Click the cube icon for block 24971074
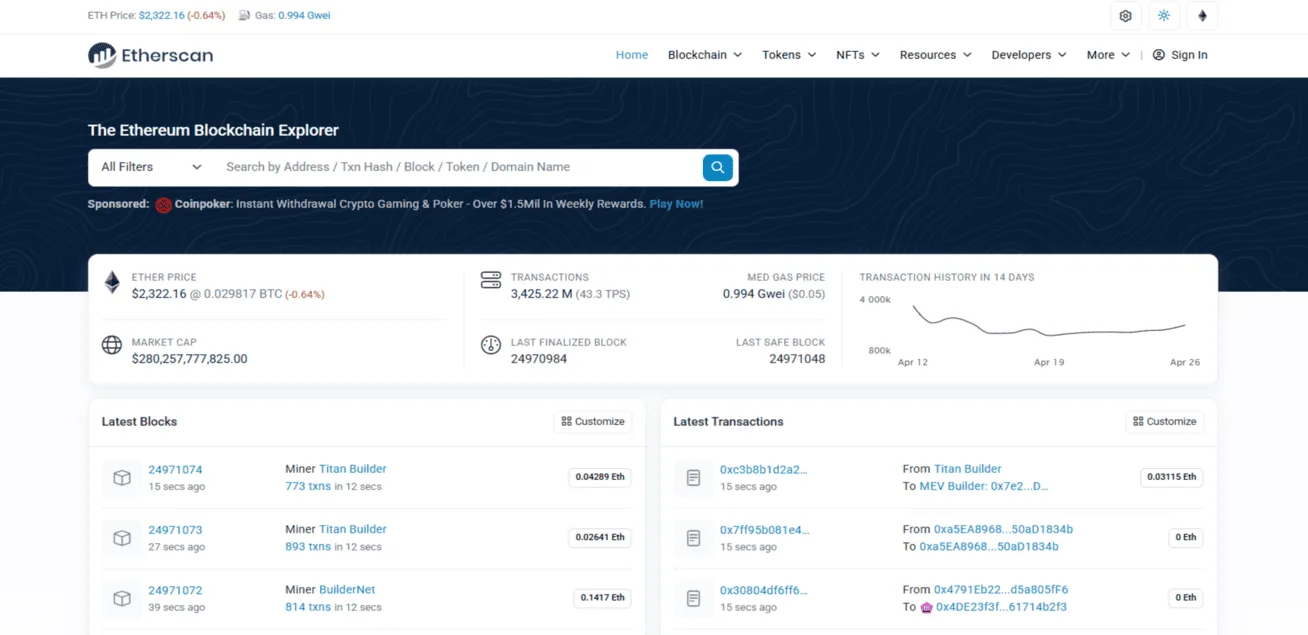The width and height of the screenshot is (1308, 635). tap(122, 478)
